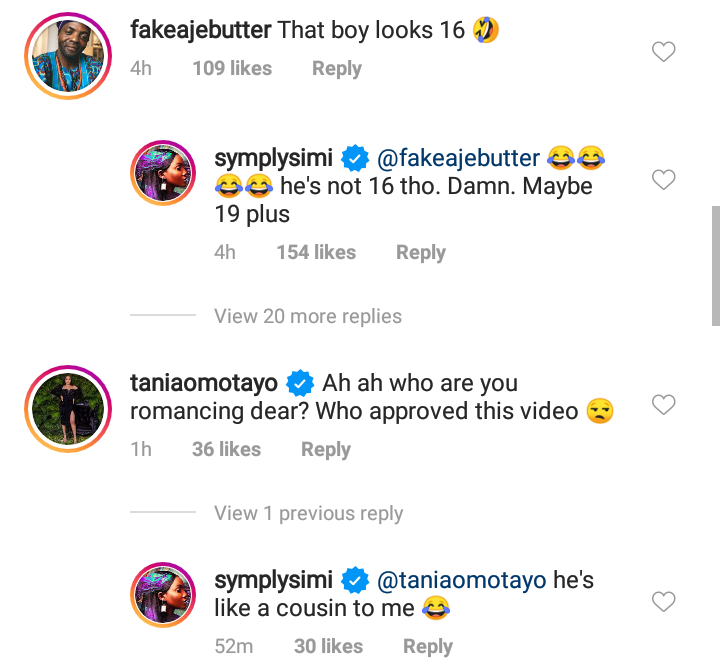Tap heart on symplysimi's cousin reply

pos(664,601)
